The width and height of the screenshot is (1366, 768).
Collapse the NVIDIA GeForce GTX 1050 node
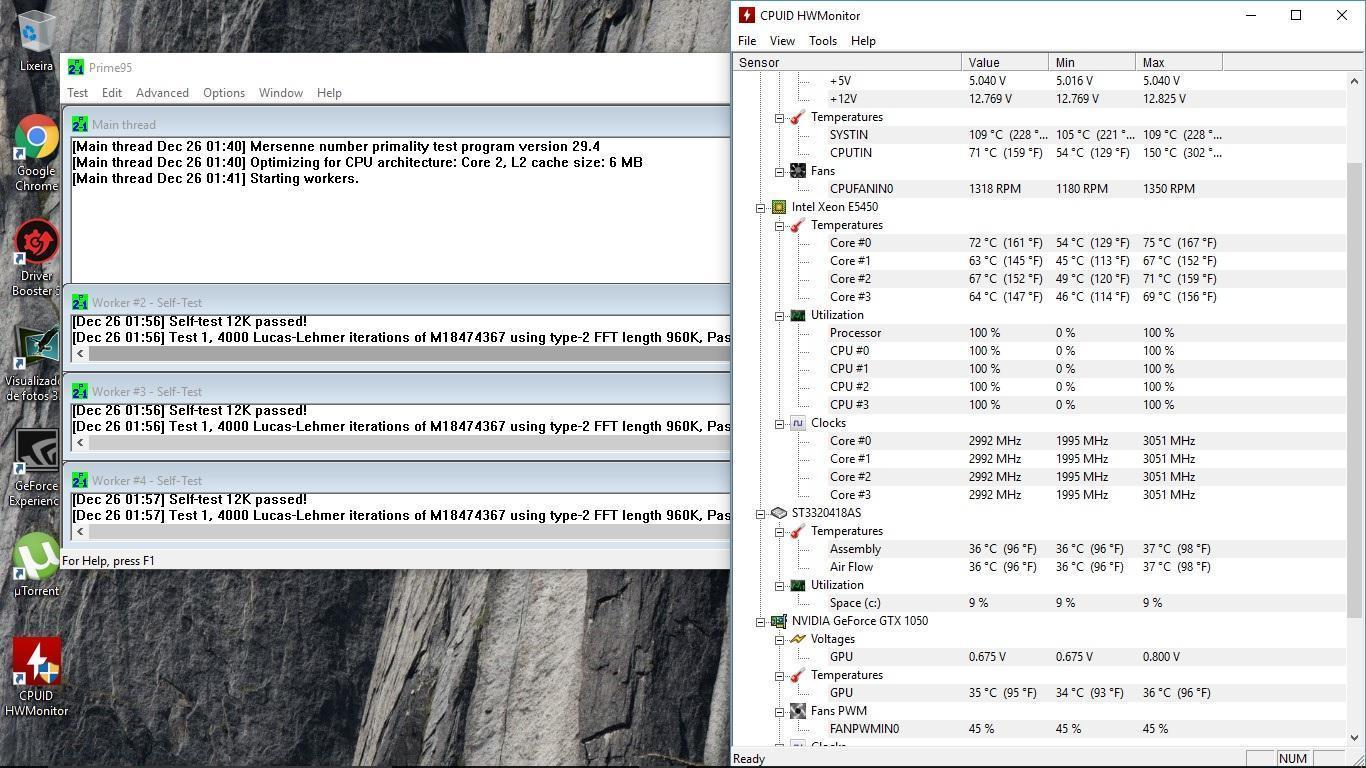pyautogui.click(x=760, y=622)
